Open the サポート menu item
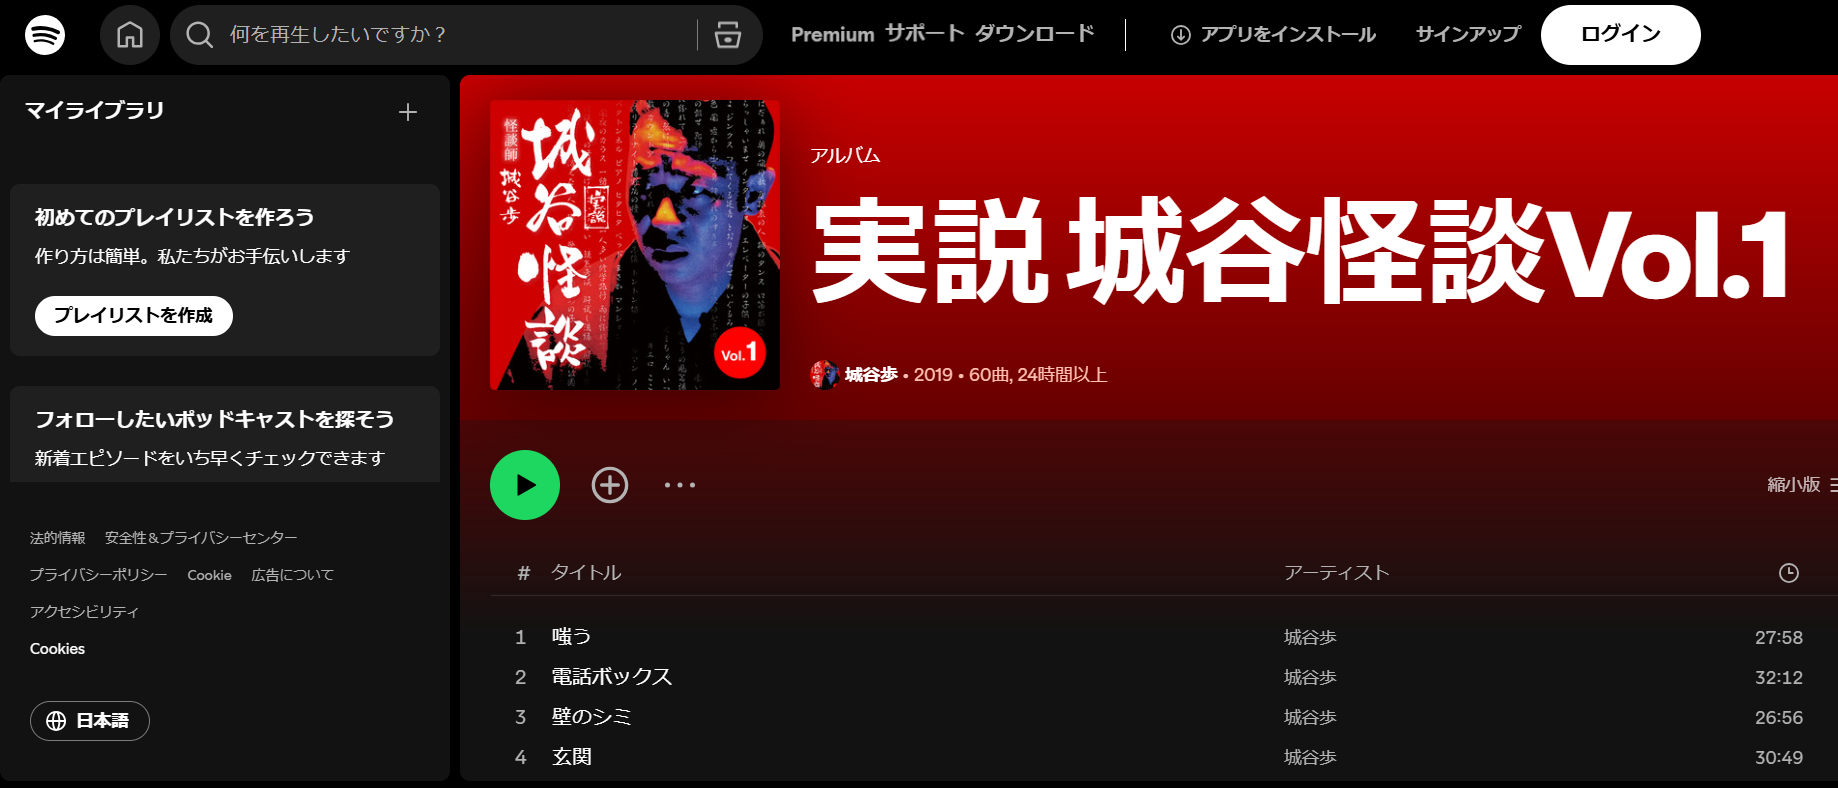Viewport: 1838px width, 788px height. click(x=925, y=34)
